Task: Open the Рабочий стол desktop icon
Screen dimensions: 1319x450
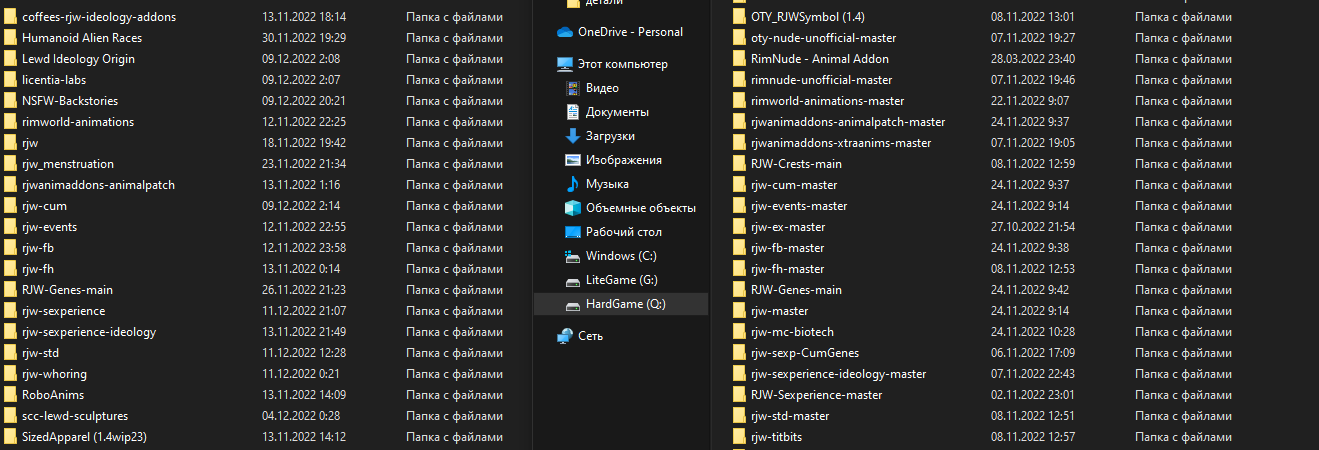Action: 573,232
